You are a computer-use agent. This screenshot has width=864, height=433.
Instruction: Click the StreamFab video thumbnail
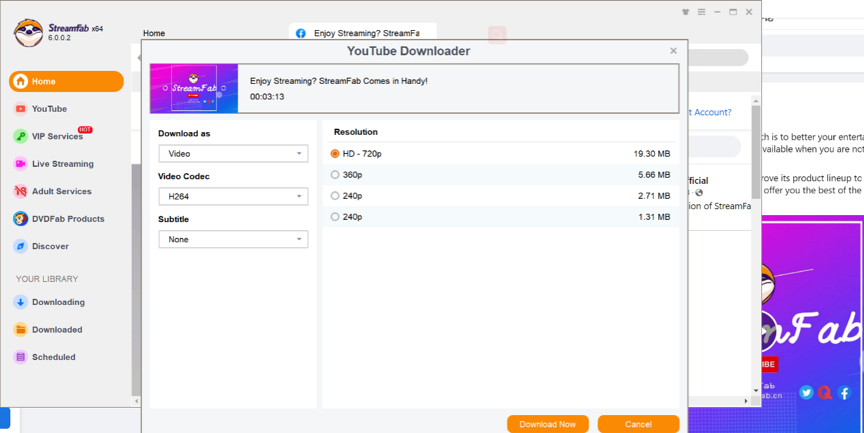pos(194,89)
